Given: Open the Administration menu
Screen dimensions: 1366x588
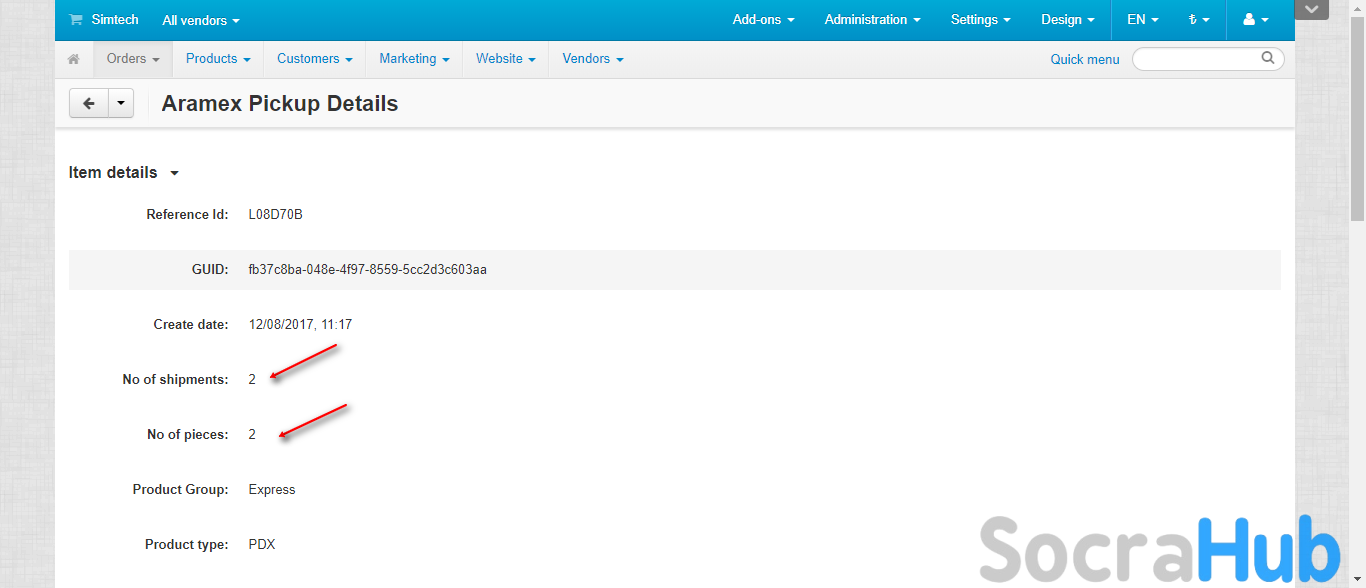Looking at the screenshot, I should coord(872,20).
